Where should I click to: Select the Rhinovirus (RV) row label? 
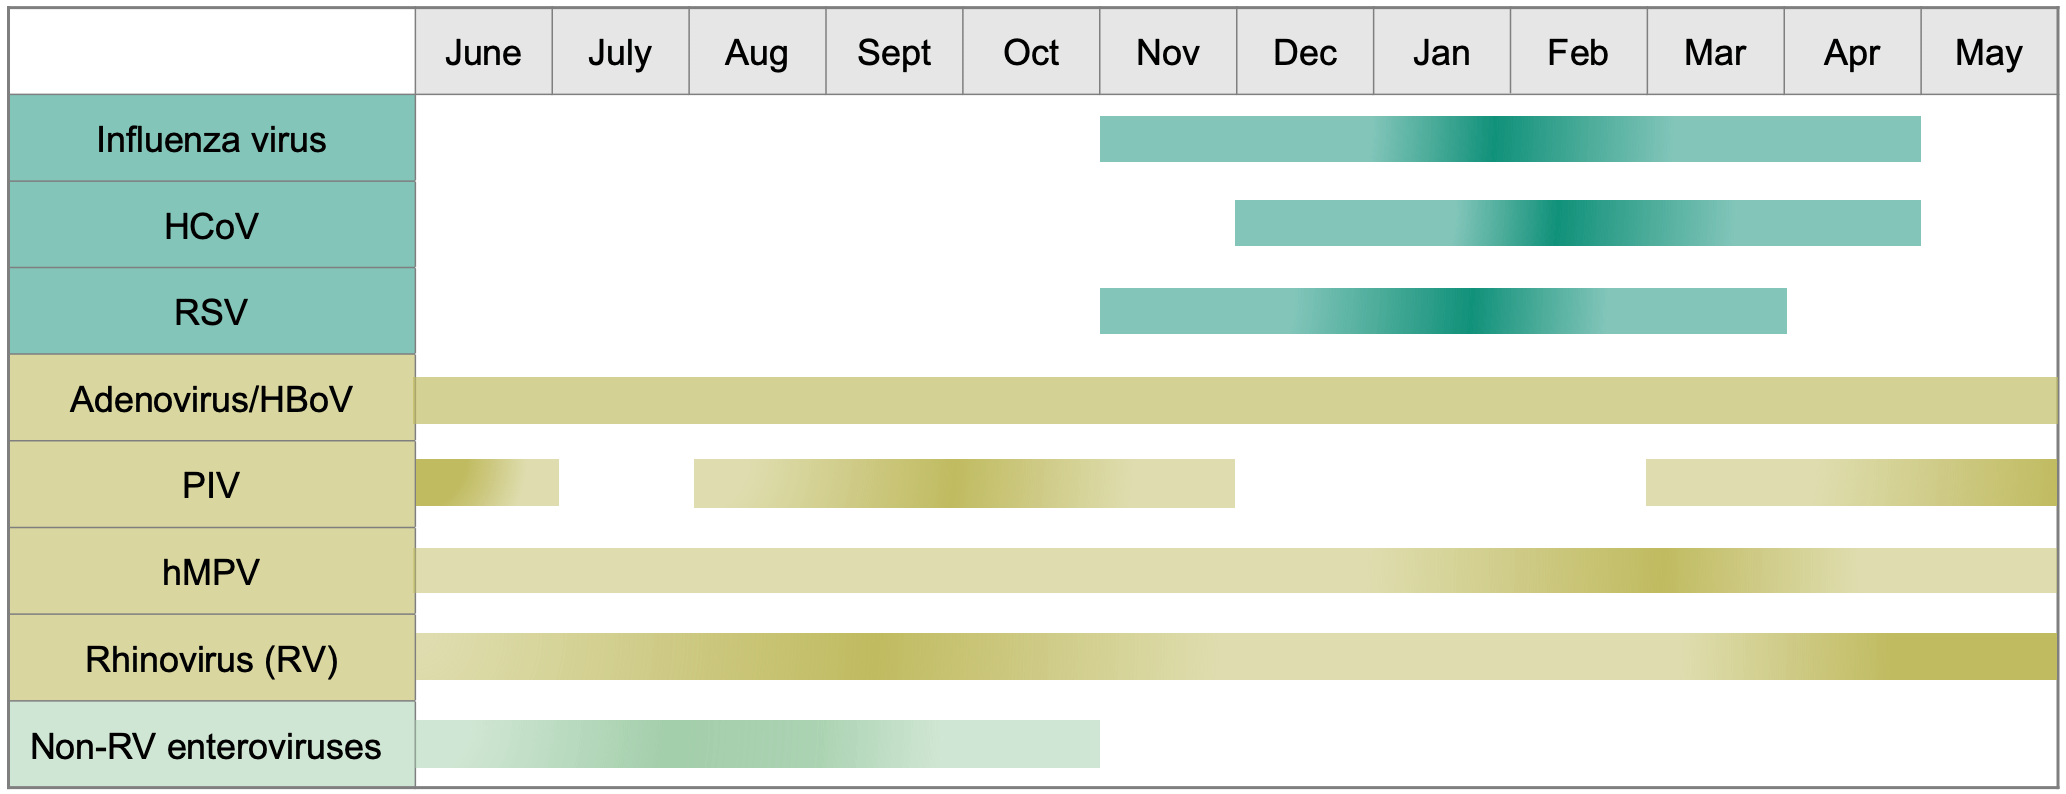211,659
